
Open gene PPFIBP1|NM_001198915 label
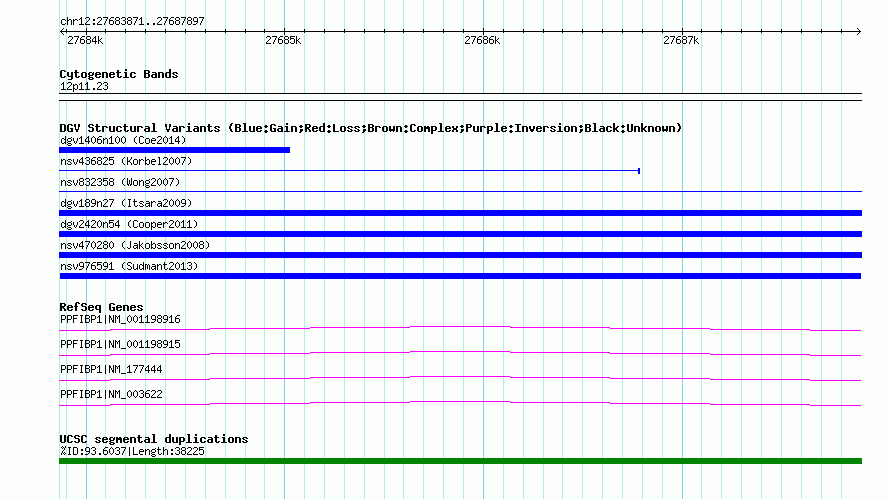pyautogui.click(x=120, y=344)
